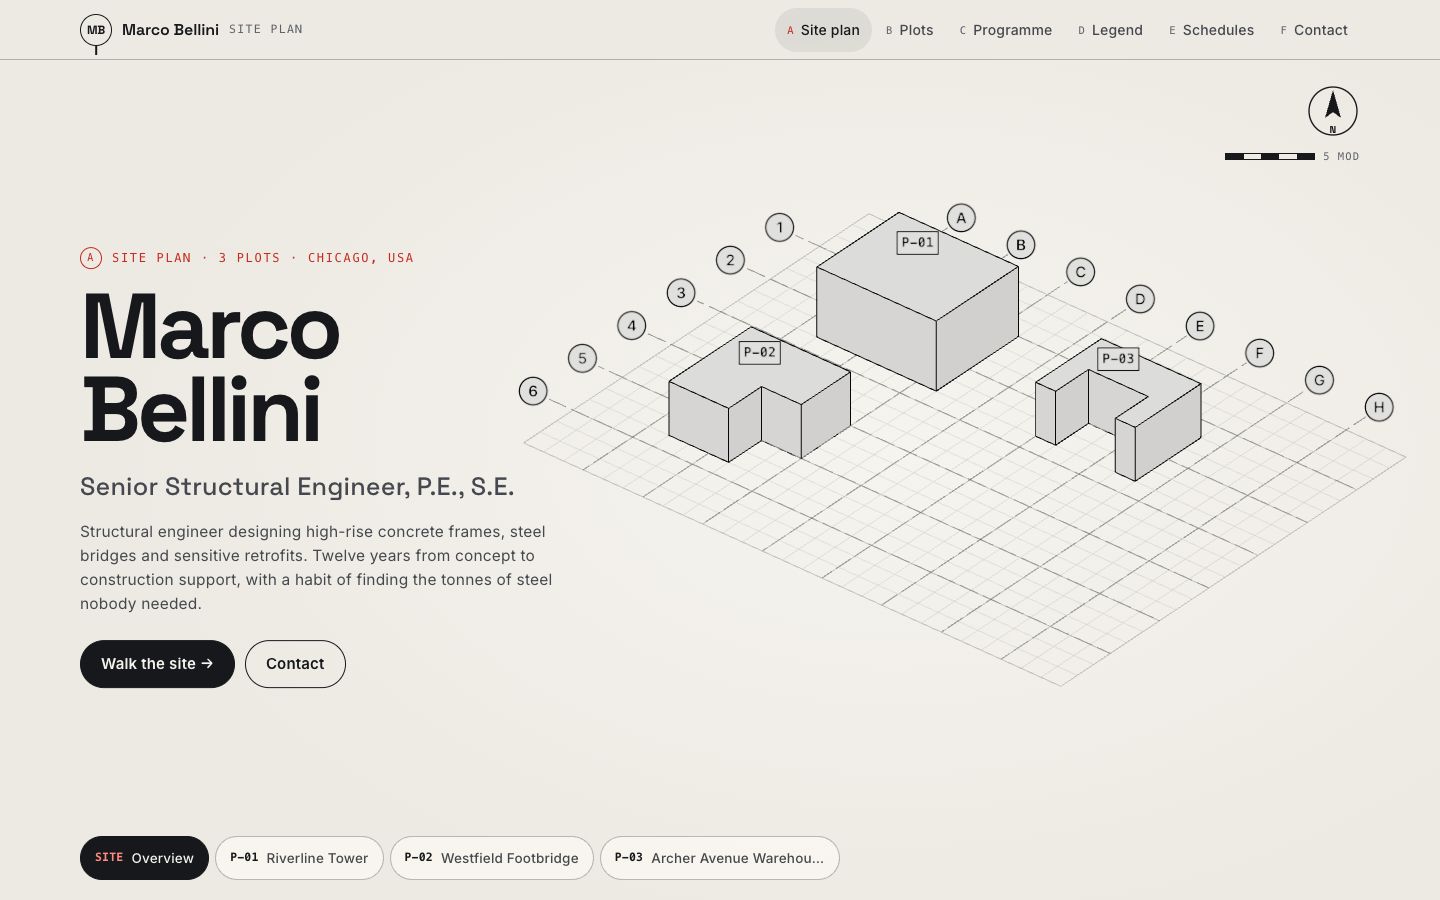Click grid bubble F on the plan

tap(1259, 353)
